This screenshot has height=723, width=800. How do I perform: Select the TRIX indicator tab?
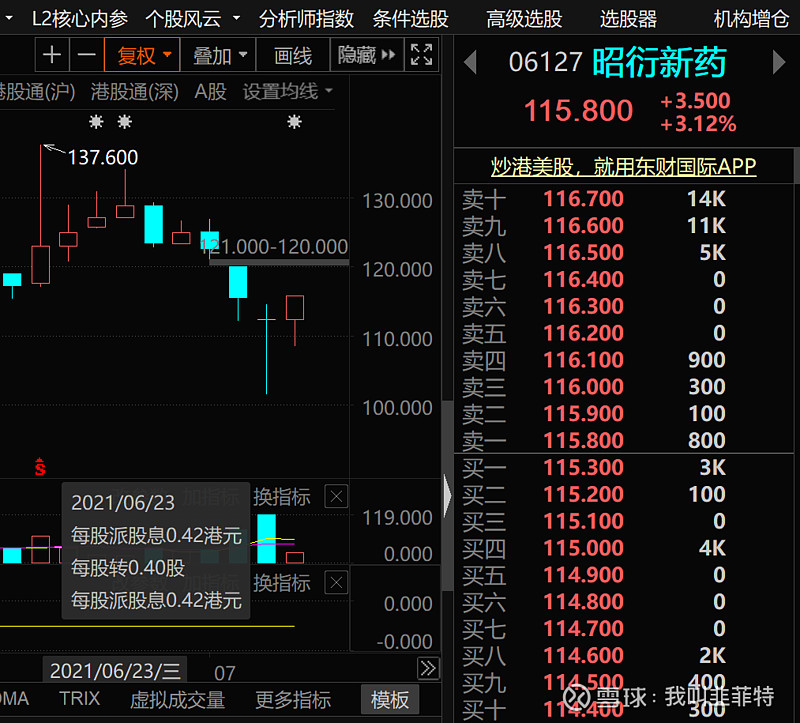(79, 699)
